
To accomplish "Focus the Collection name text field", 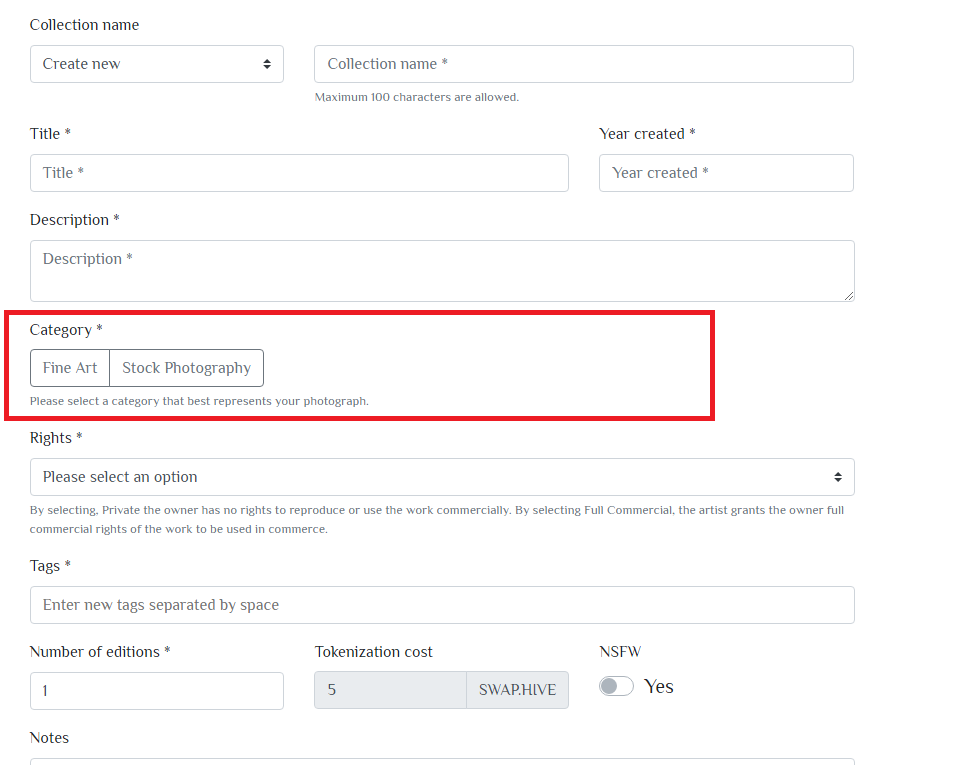I will click(x=583, y=64).
